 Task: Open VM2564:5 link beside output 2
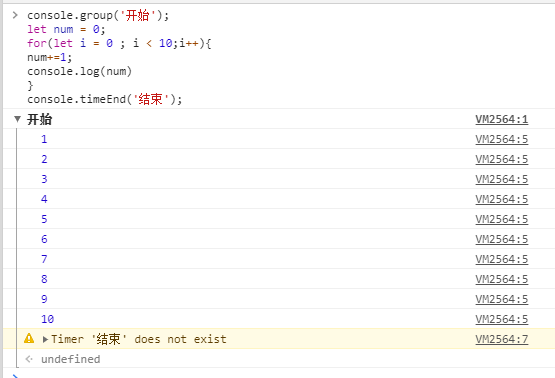coord(502,159)
